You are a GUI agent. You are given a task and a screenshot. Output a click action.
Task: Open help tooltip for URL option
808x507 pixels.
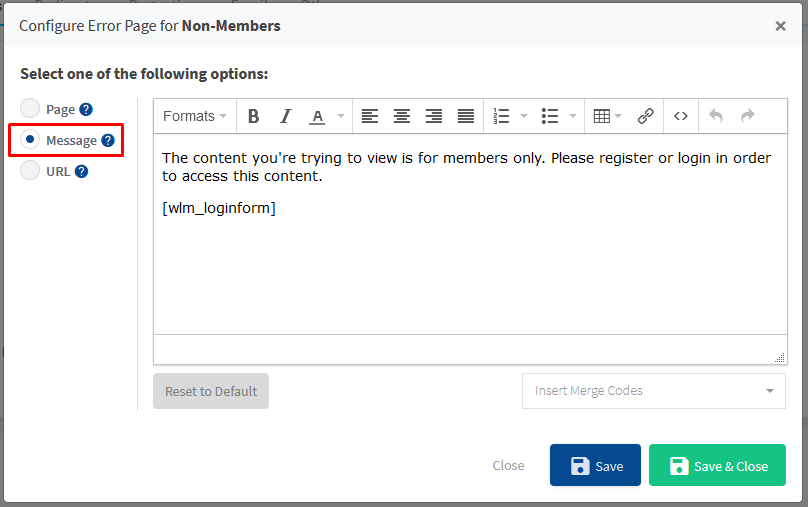(81, 171)
